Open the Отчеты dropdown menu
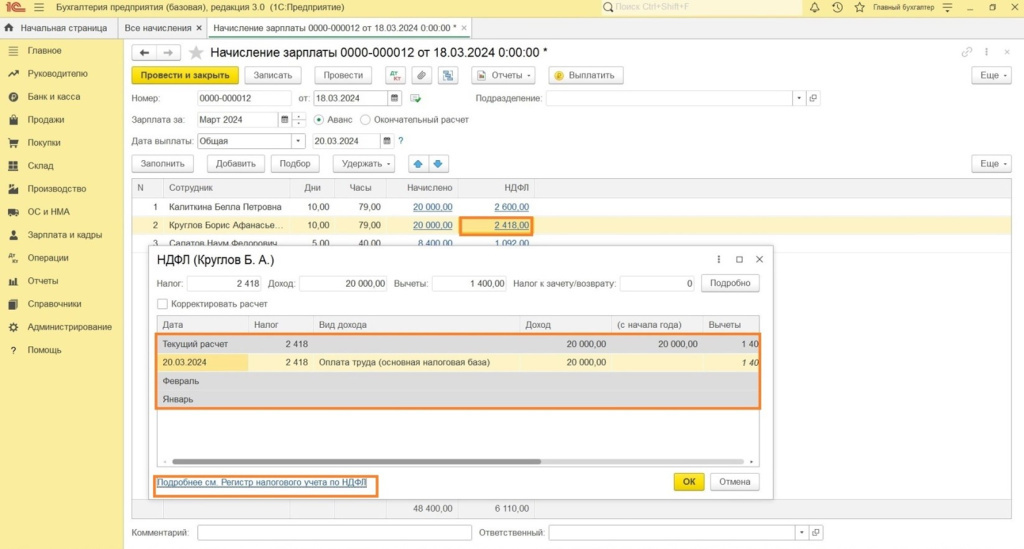Image resolution: width=1024 pixels, height=549 pixels. tap(503, 75)
